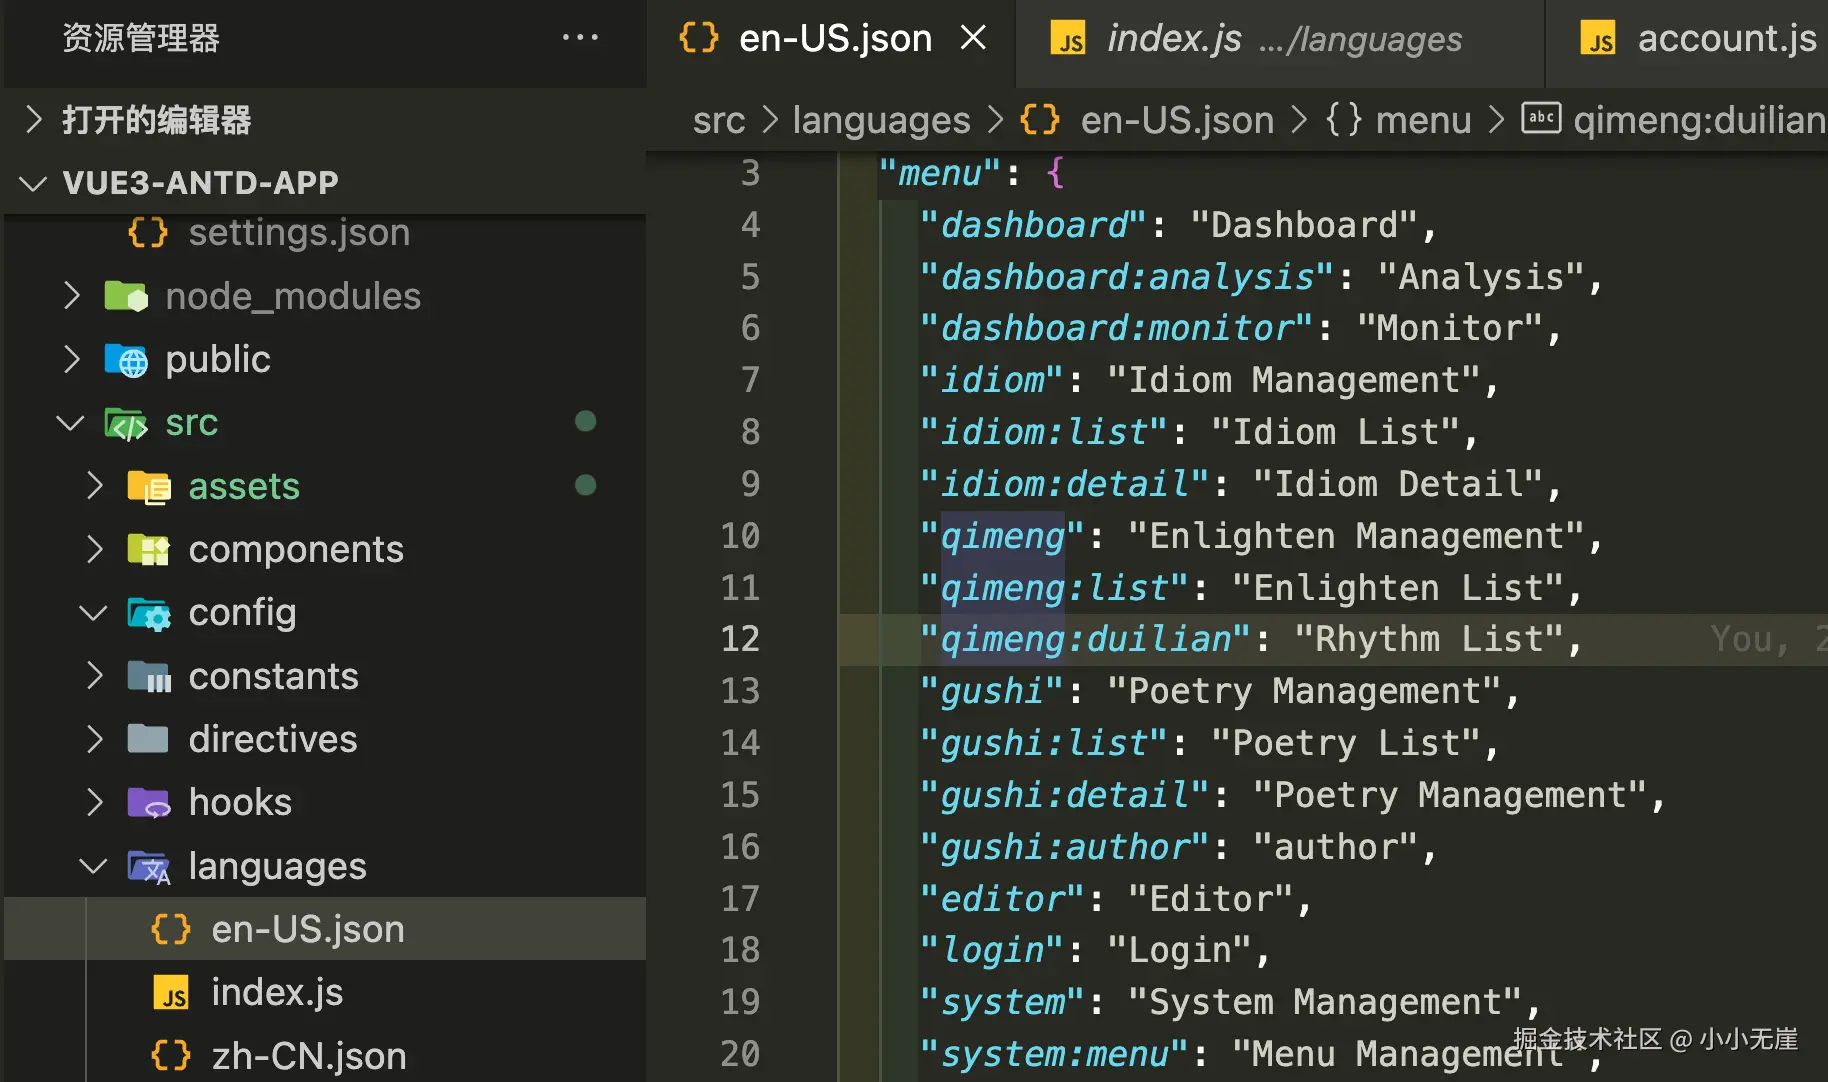Collapse the languages folder chevron
Viewport: 1828px width, 1082px height.
pos(94,866)
